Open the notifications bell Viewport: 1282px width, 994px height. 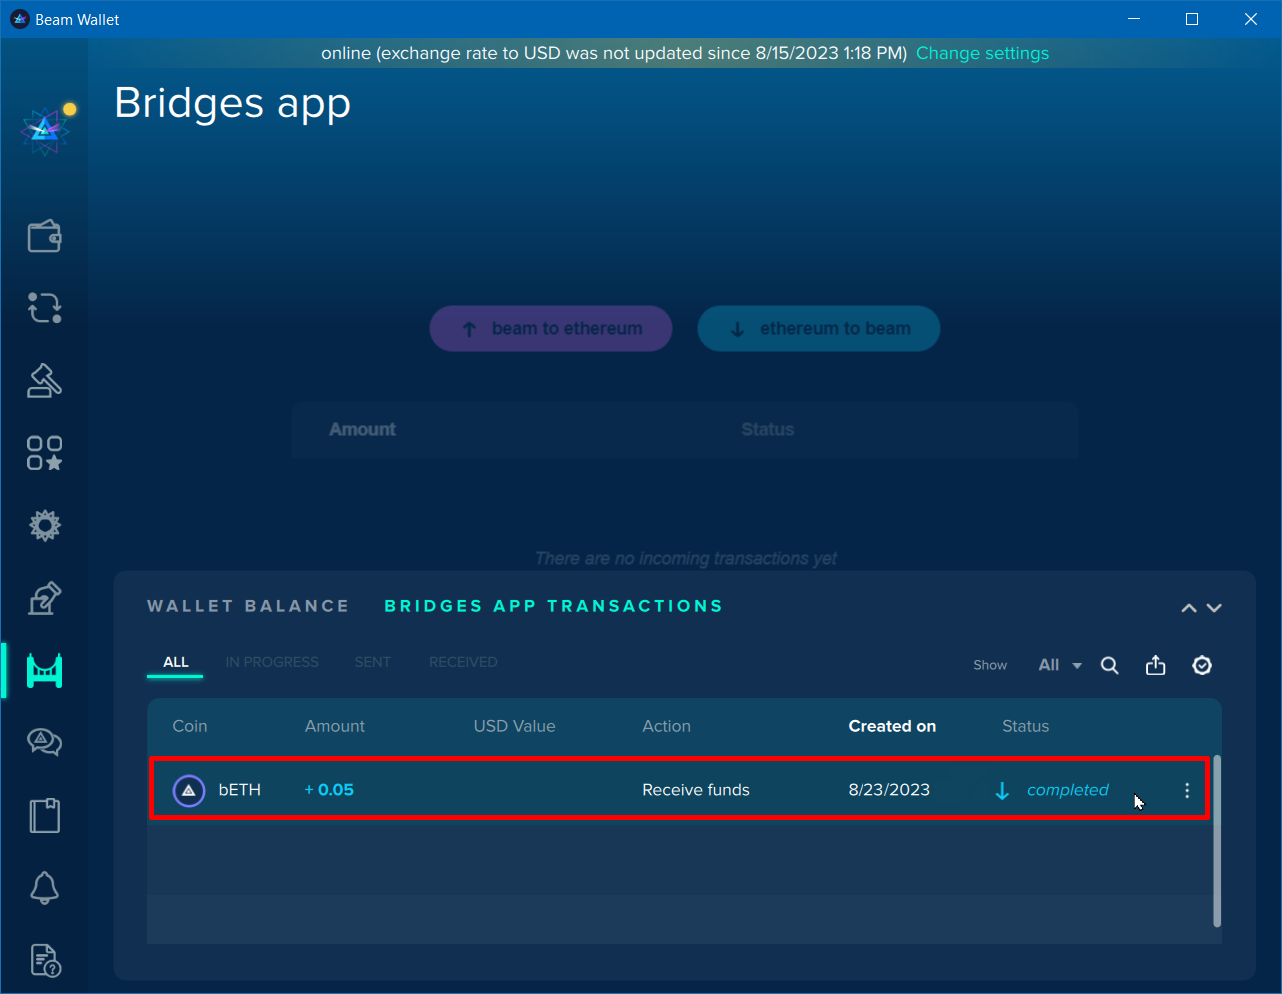click(44, 888)
